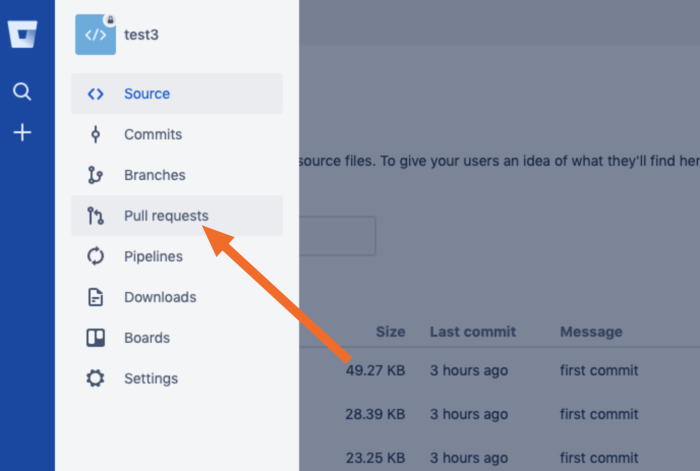Click the Settings gear icon

[x=95, y=379]
